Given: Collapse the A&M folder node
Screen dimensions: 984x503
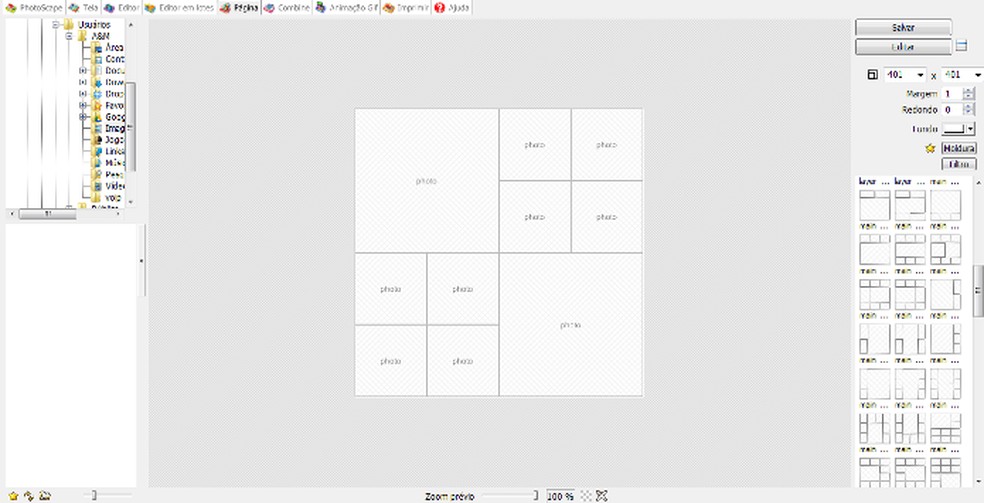Looking at the screenshot, I should [x=69, y=36].
